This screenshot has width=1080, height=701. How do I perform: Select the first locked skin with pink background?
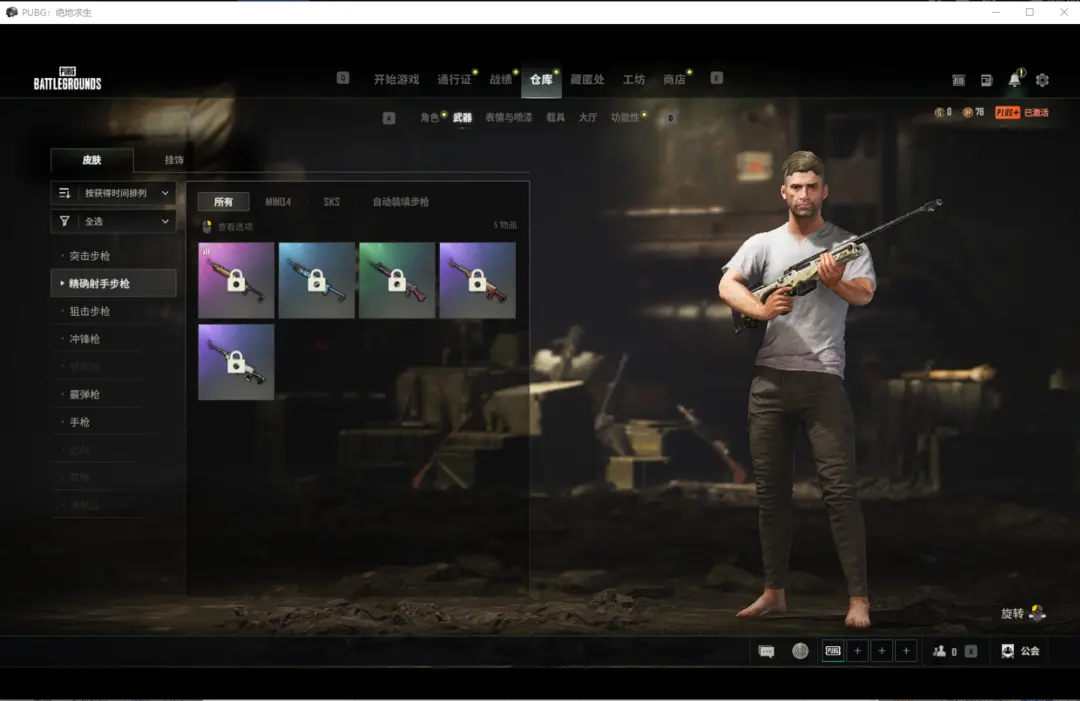click(x=236, y=280)
